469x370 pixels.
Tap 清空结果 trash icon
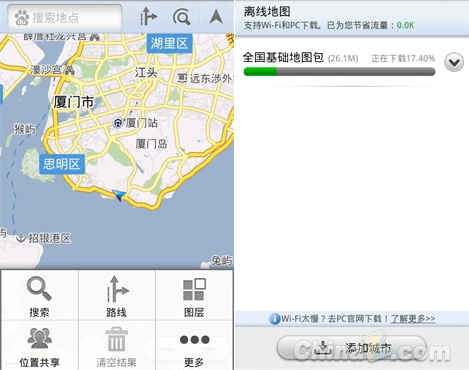[x=117, y=346]
